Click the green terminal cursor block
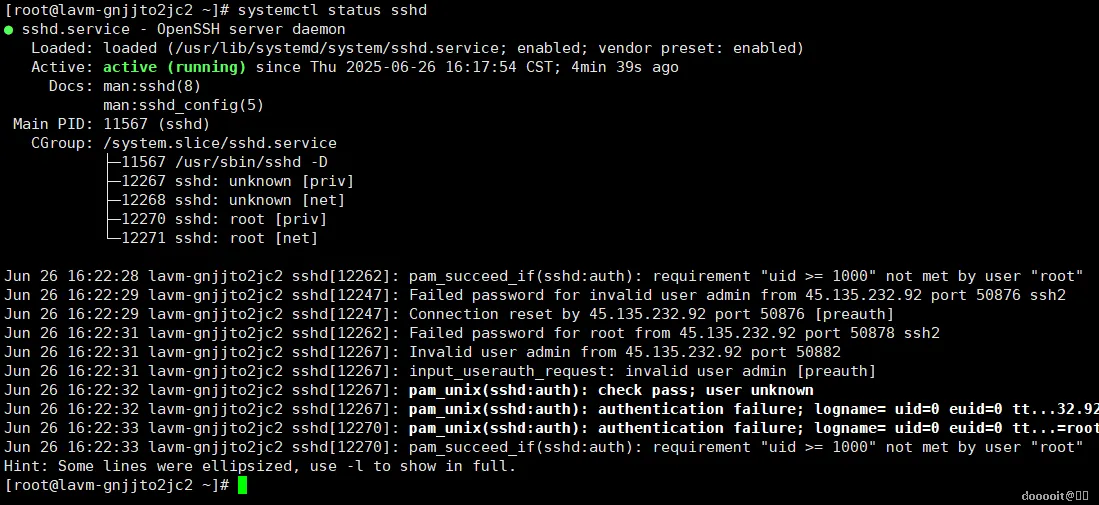 pyautogui.click(x=243, y=485)
